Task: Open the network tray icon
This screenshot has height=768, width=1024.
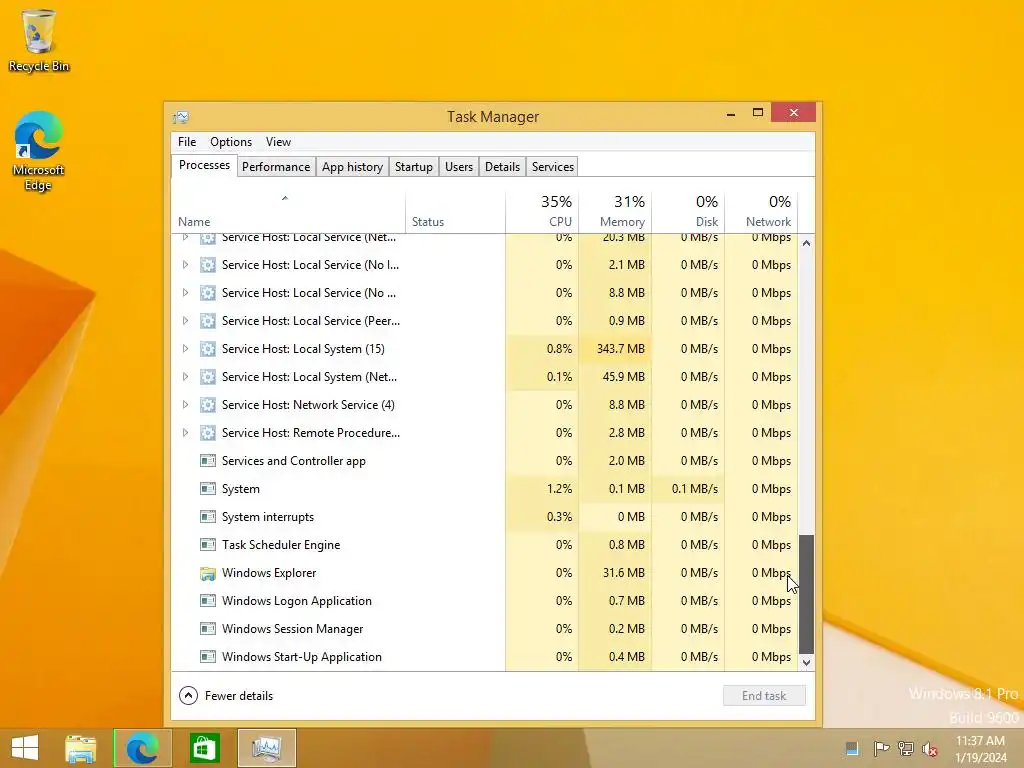Action: [906, 748]
